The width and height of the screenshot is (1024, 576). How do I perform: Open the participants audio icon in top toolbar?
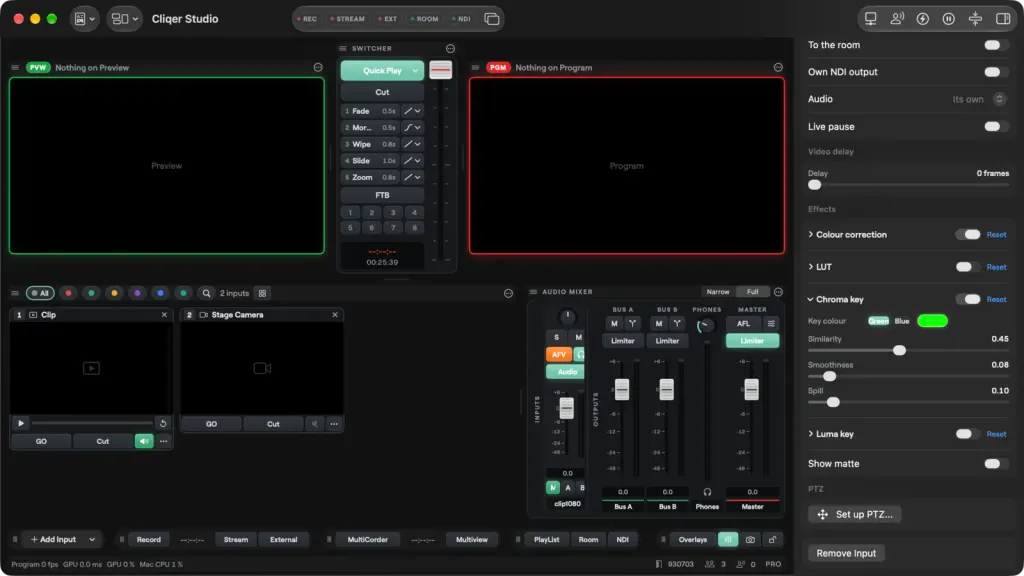897,19
